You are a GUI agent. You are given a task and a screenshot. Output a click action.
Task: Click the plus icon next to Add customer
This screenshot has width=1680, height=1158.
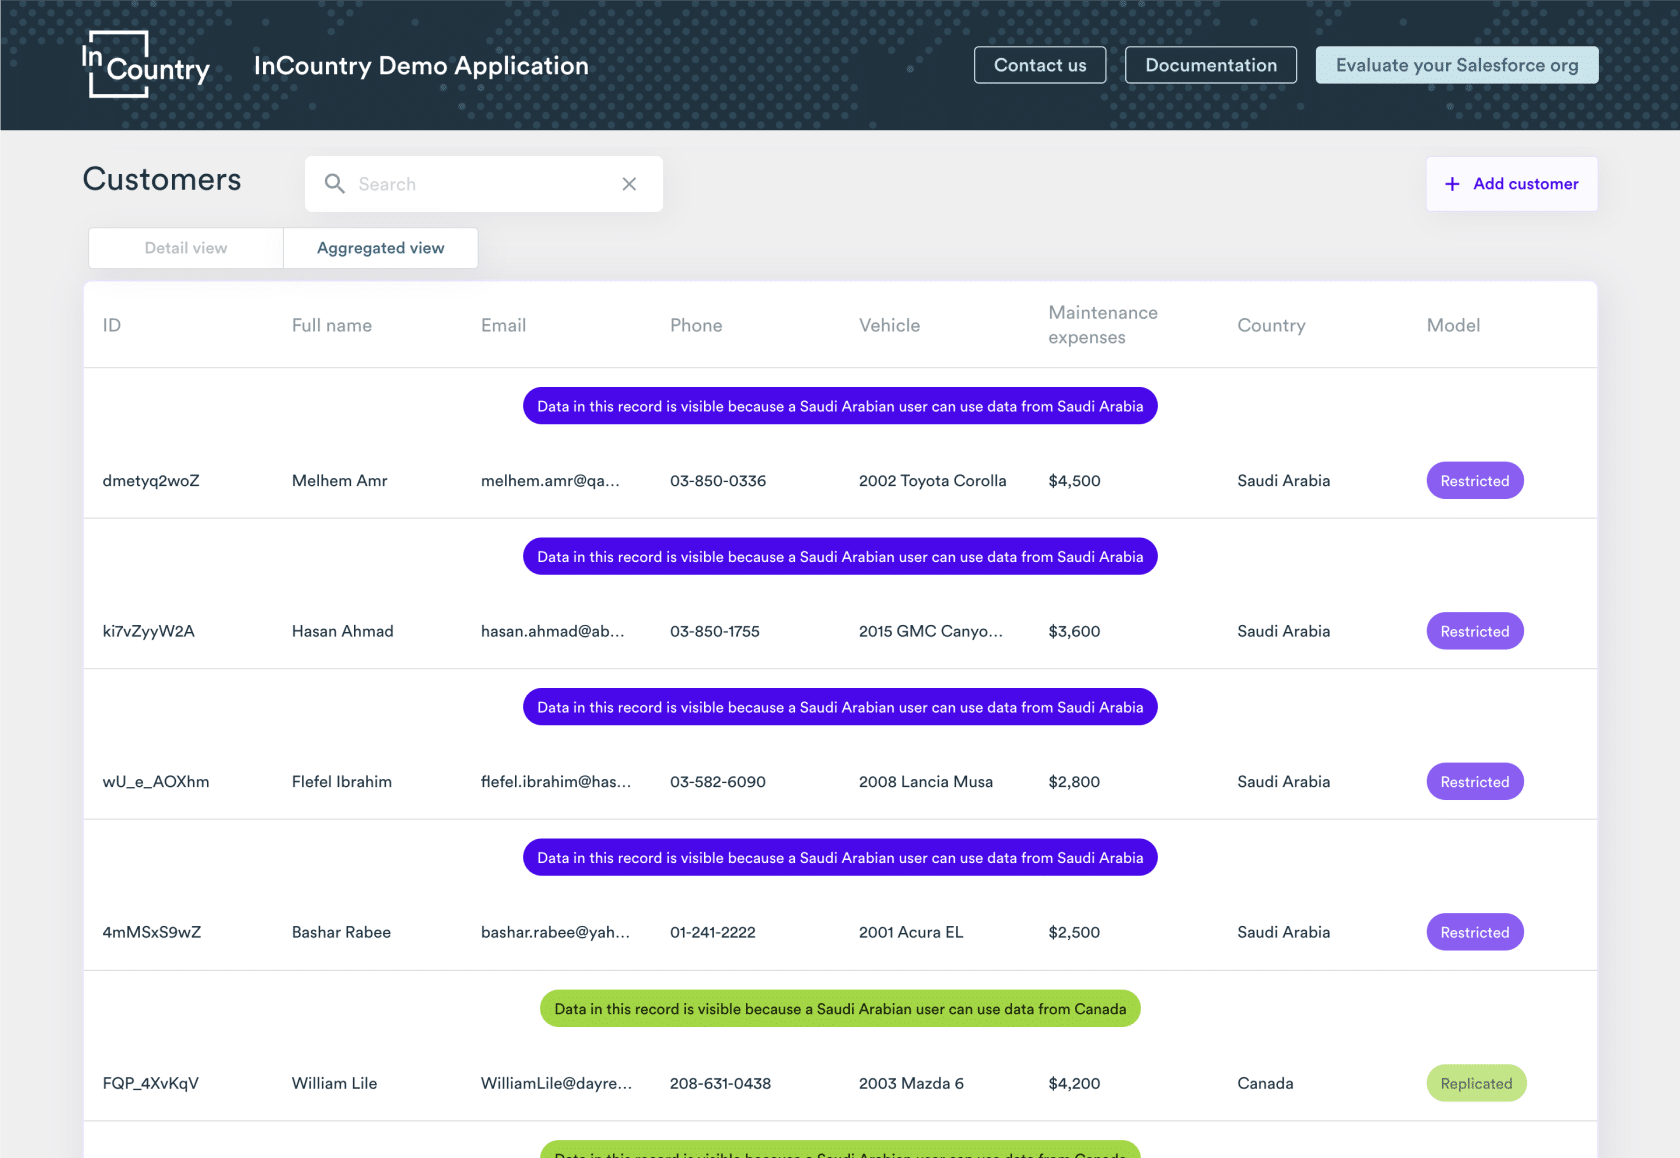point(1451,184)
